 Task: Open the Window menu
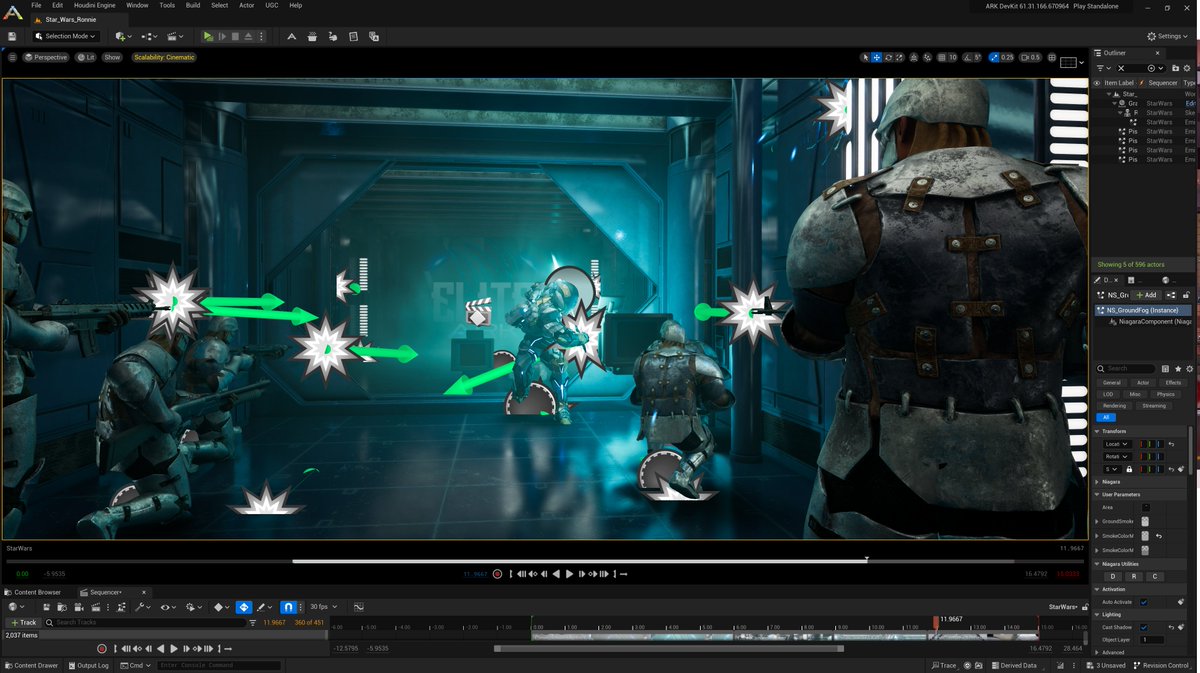137,5
